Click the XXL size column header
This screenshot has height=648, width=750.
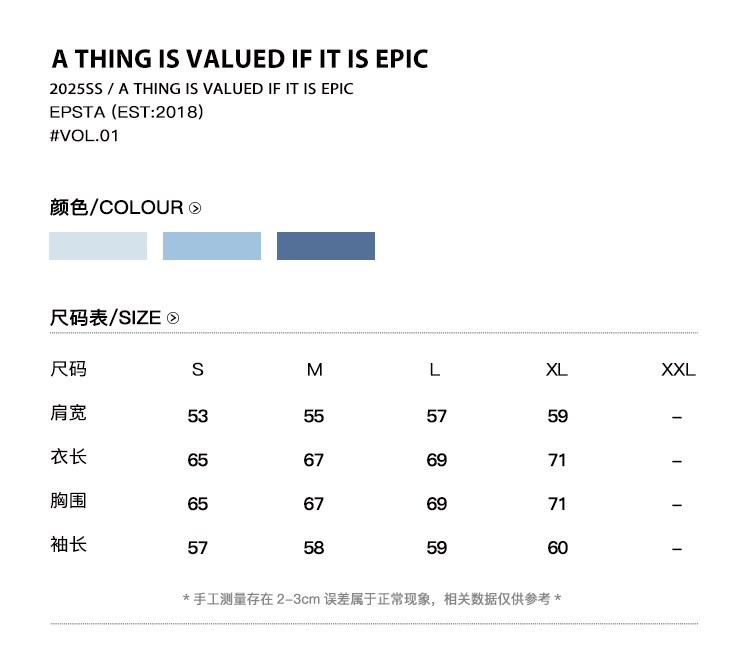point(678,370)
